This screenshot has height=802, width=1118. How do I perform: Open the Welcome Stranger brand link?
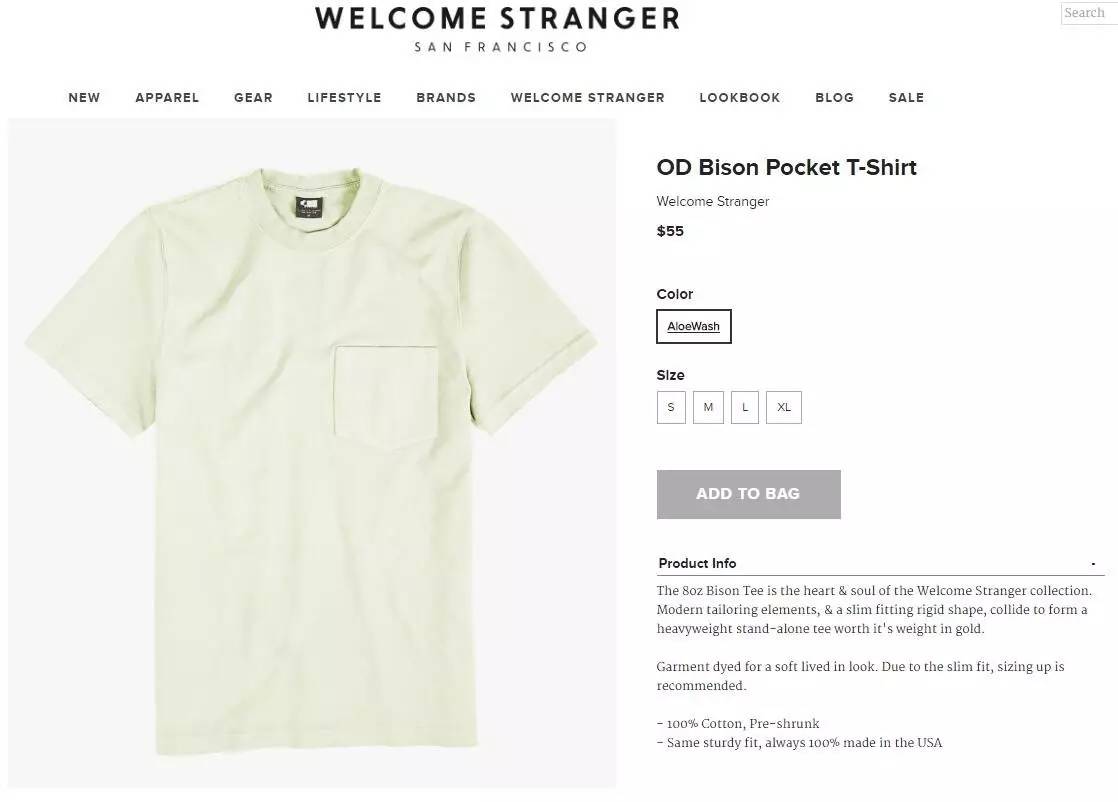click(x=712, y=202)
